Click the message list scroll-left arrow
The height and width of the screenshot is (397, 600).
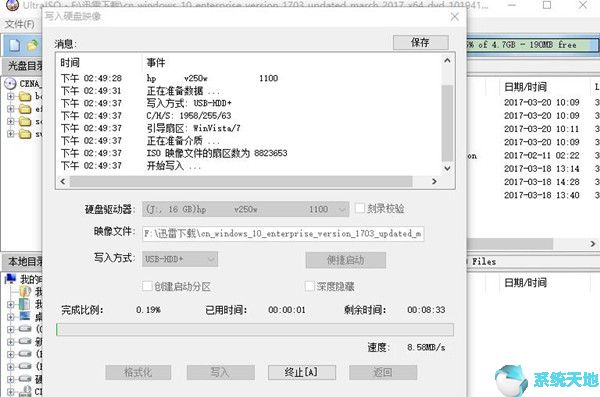[63, 181]
